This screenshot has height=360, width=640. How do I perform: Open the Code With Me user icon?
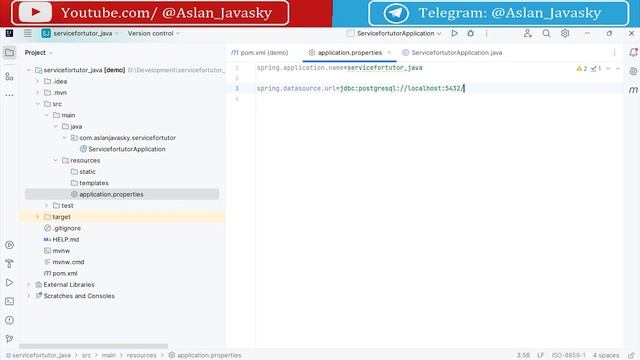(x=528, y=33)
